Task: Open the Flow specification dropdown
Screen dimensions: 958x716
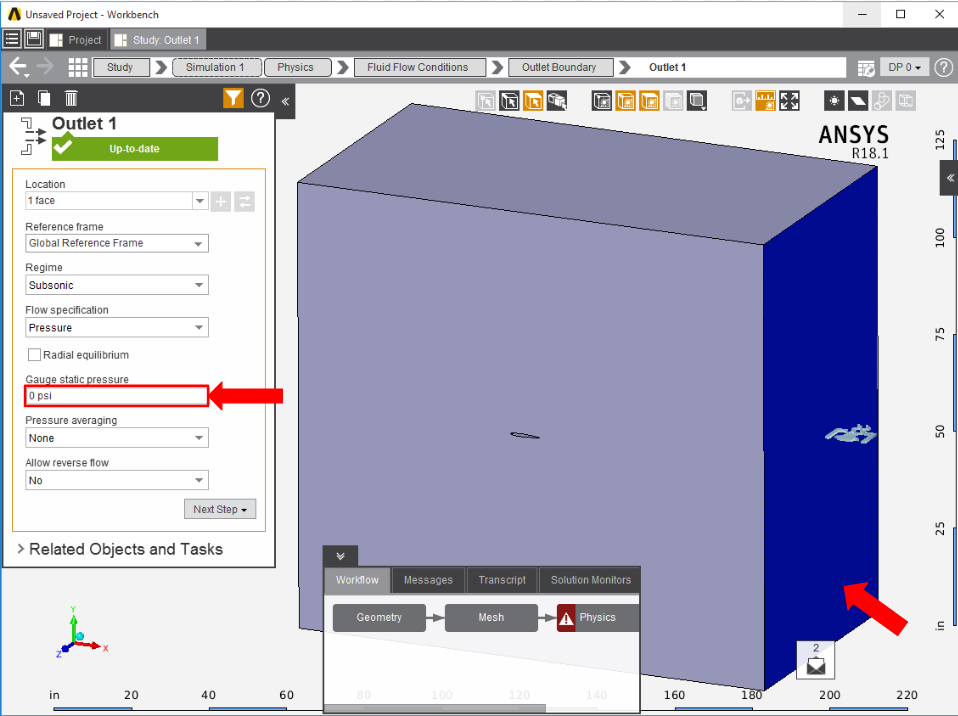Action: (x=117, y=327)
